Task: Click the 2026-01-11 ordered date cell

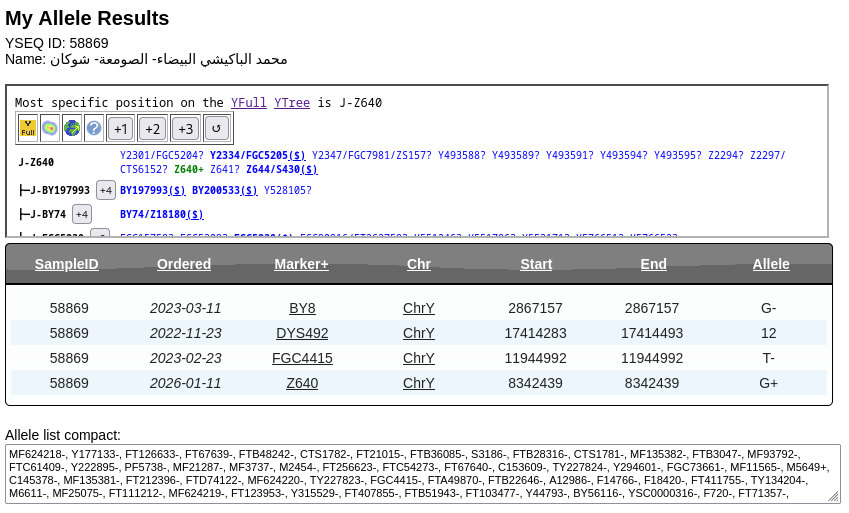Action: 186,383
